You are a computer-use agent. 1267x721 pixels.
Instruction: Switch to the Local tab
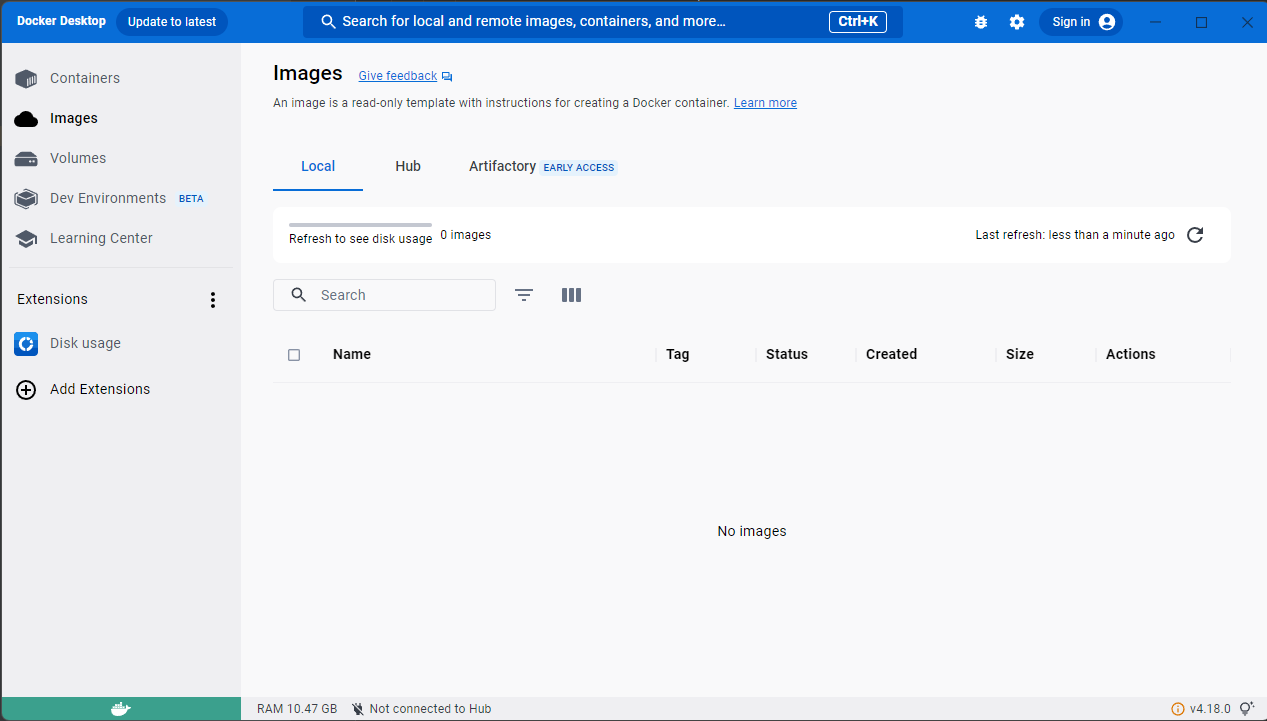[x=318, y=166]
